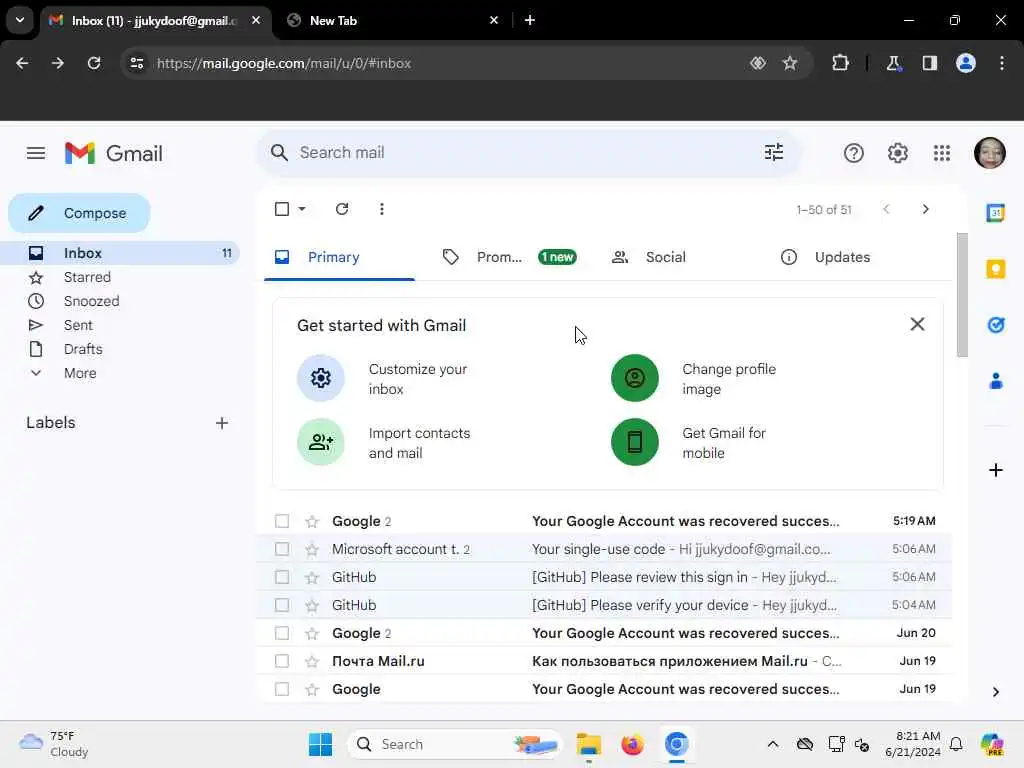Star the GitHub sign in review email
Screen dimensions: 1024x768
(x=312, y=578)
